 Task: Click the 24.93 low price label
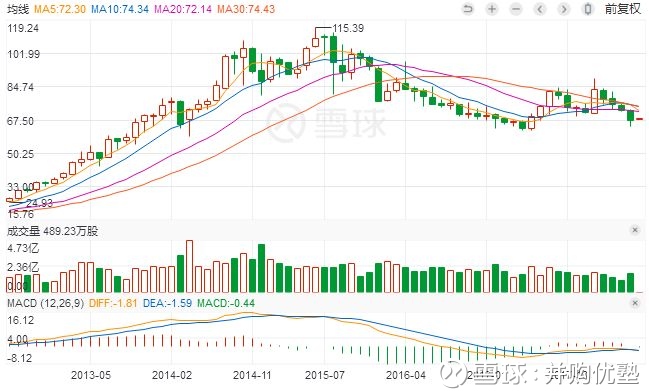tap(39, 203)
